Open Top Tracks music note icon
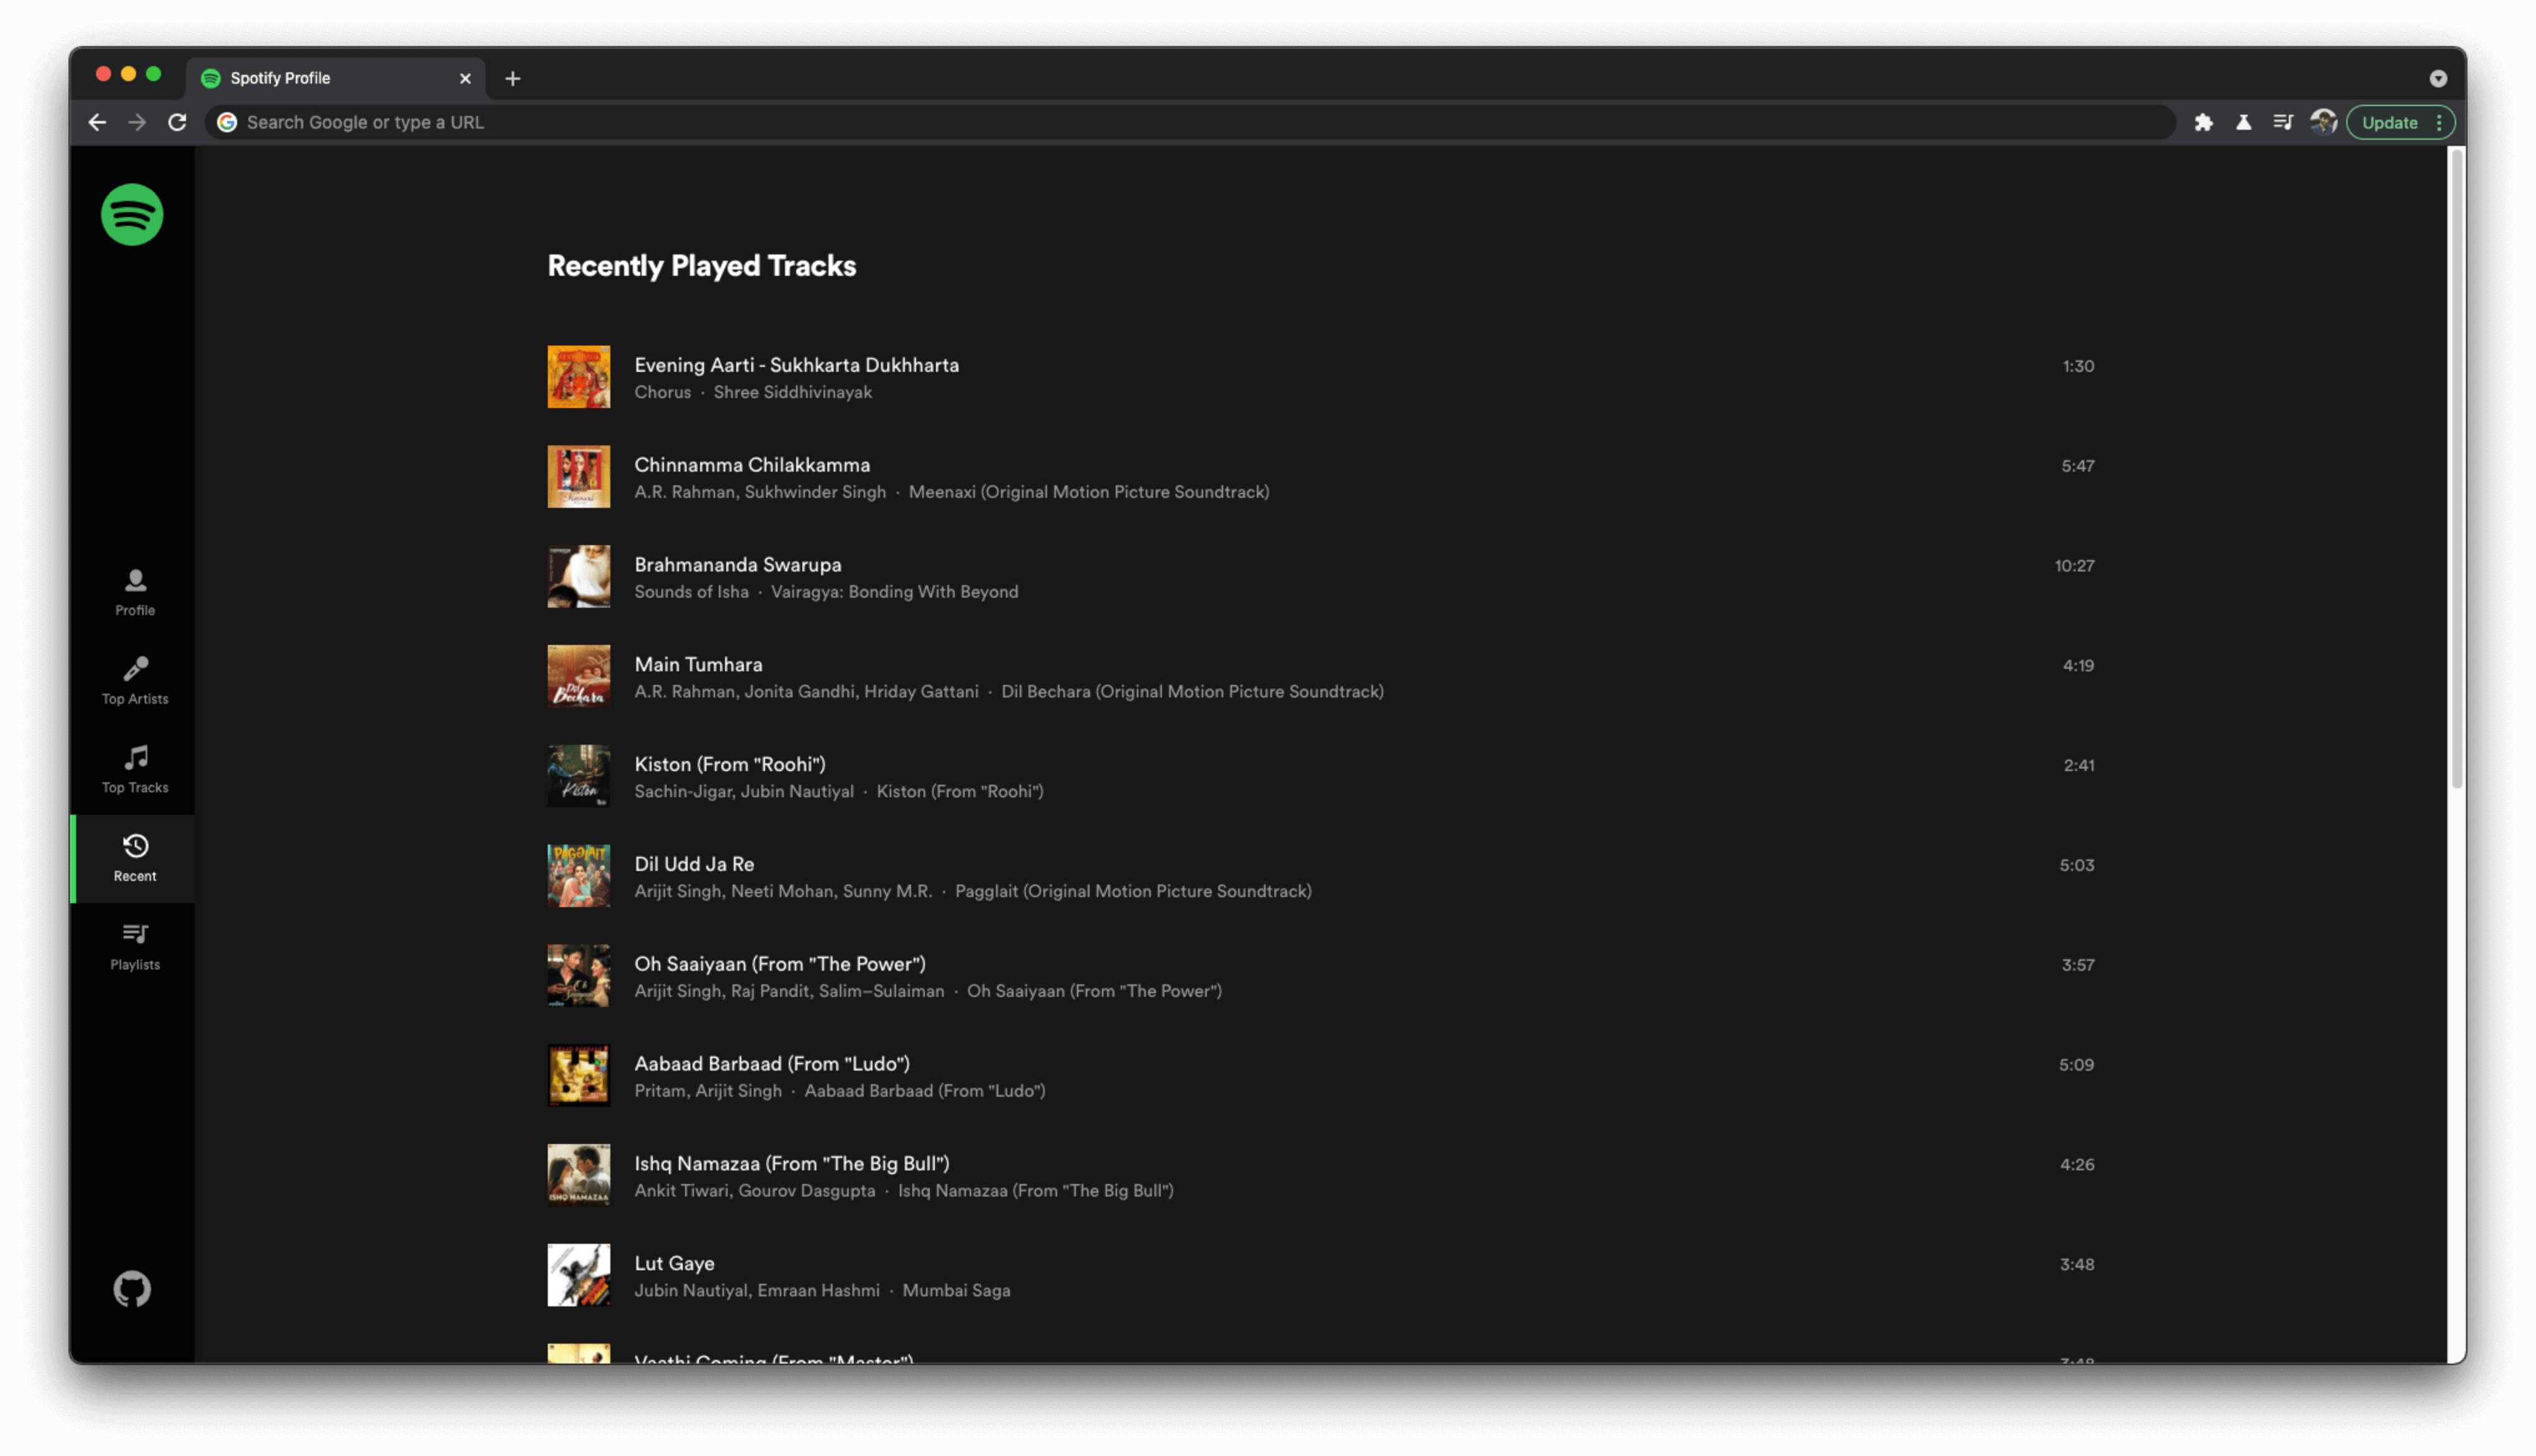 tap(135, 758)
